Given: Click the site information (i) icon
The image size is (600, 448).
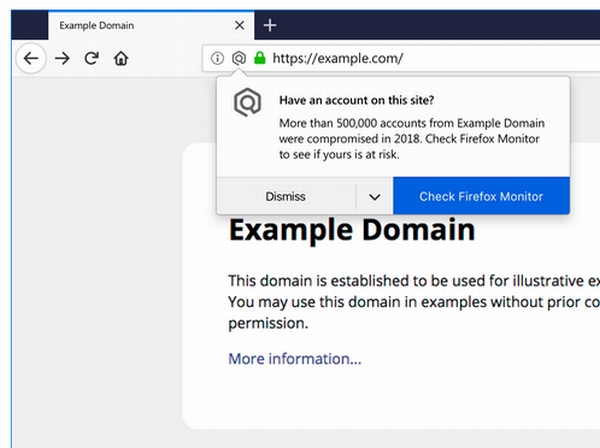Looking at the screenshot, I should [x=217, y=58].
